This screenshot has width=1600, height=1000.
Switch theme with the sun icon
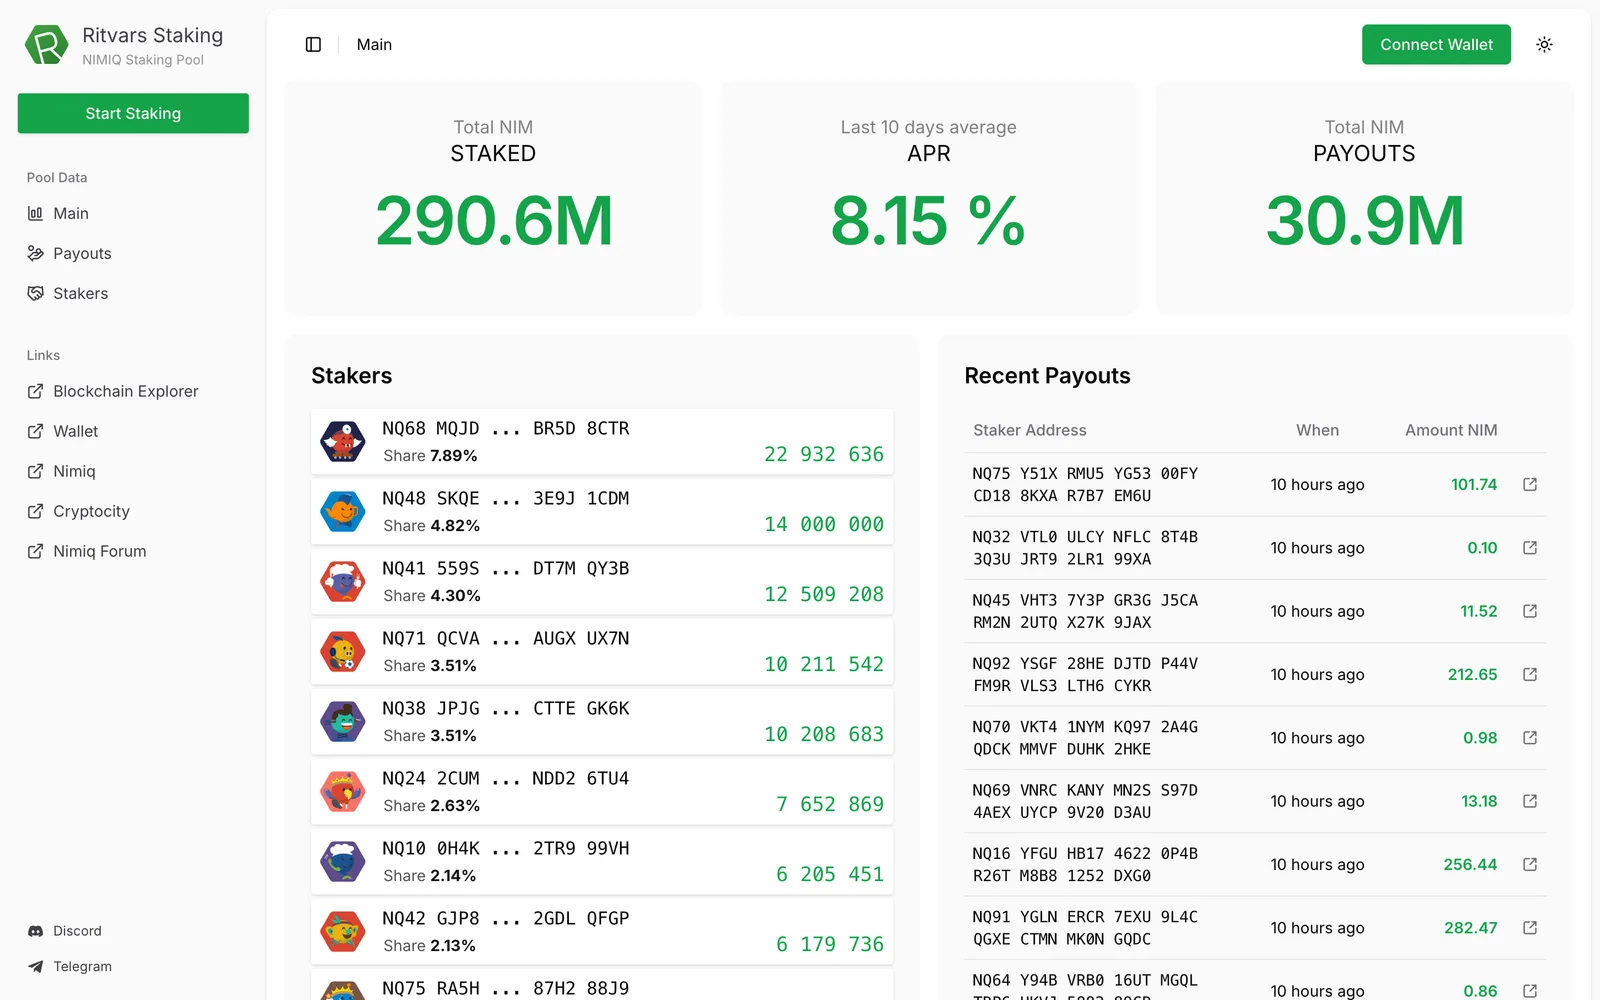pyautogui.click(x=1544, y=44)
